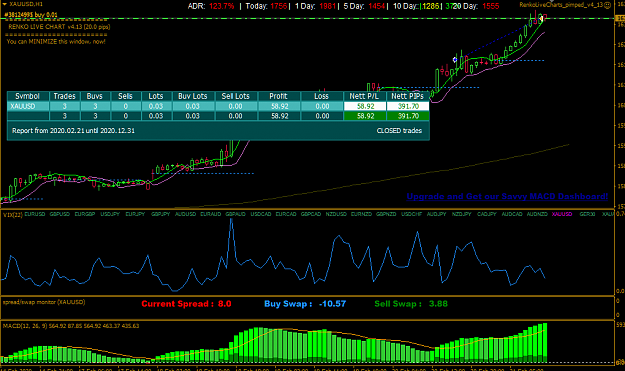625x371 pixels.
Task: Open the Savvy MACD Dashboard upgrade link
Action: coord(507,196)
